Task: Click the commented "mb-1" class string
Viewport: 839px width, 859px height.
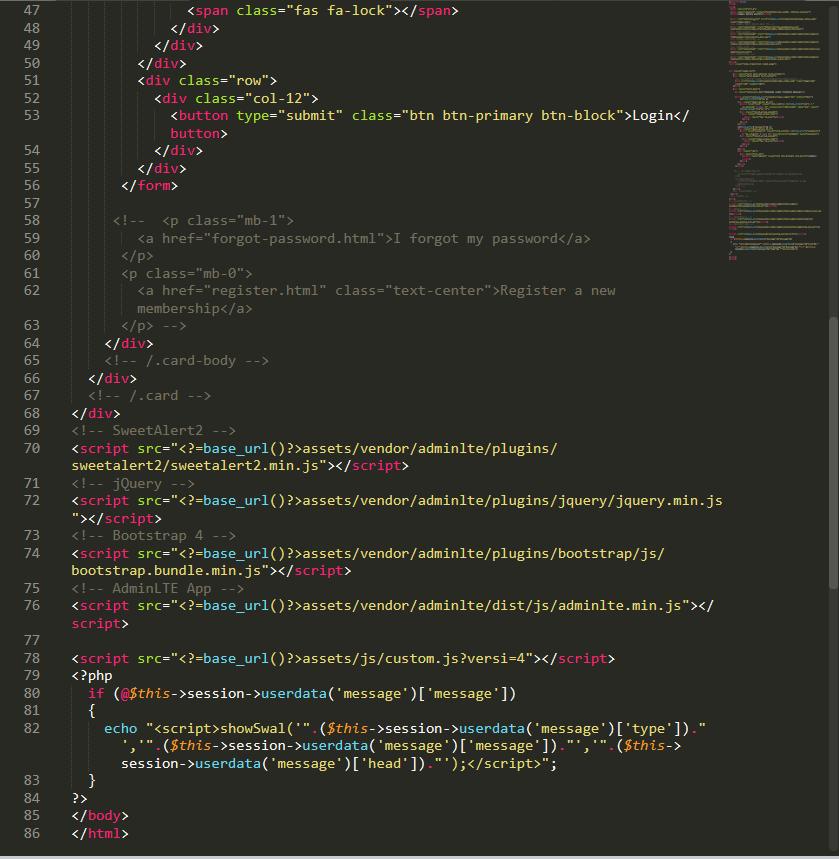Action: pyautogui.click(x=261, y=221)
